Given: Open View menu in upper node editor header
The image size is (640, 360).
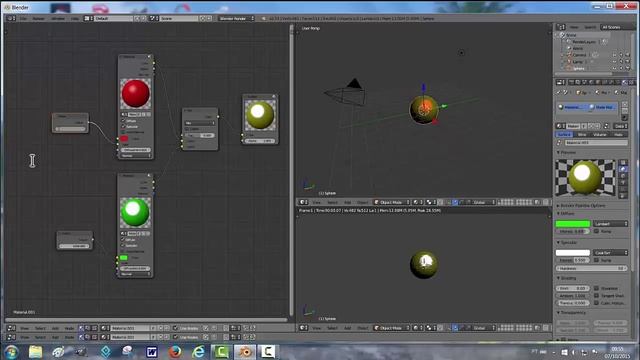Looking at the screenshot, I should pos(24,328).
